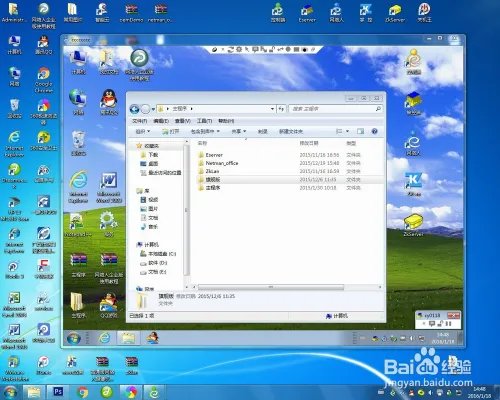
Task: Select the Netman_office folder
Action: pos(218,163)
